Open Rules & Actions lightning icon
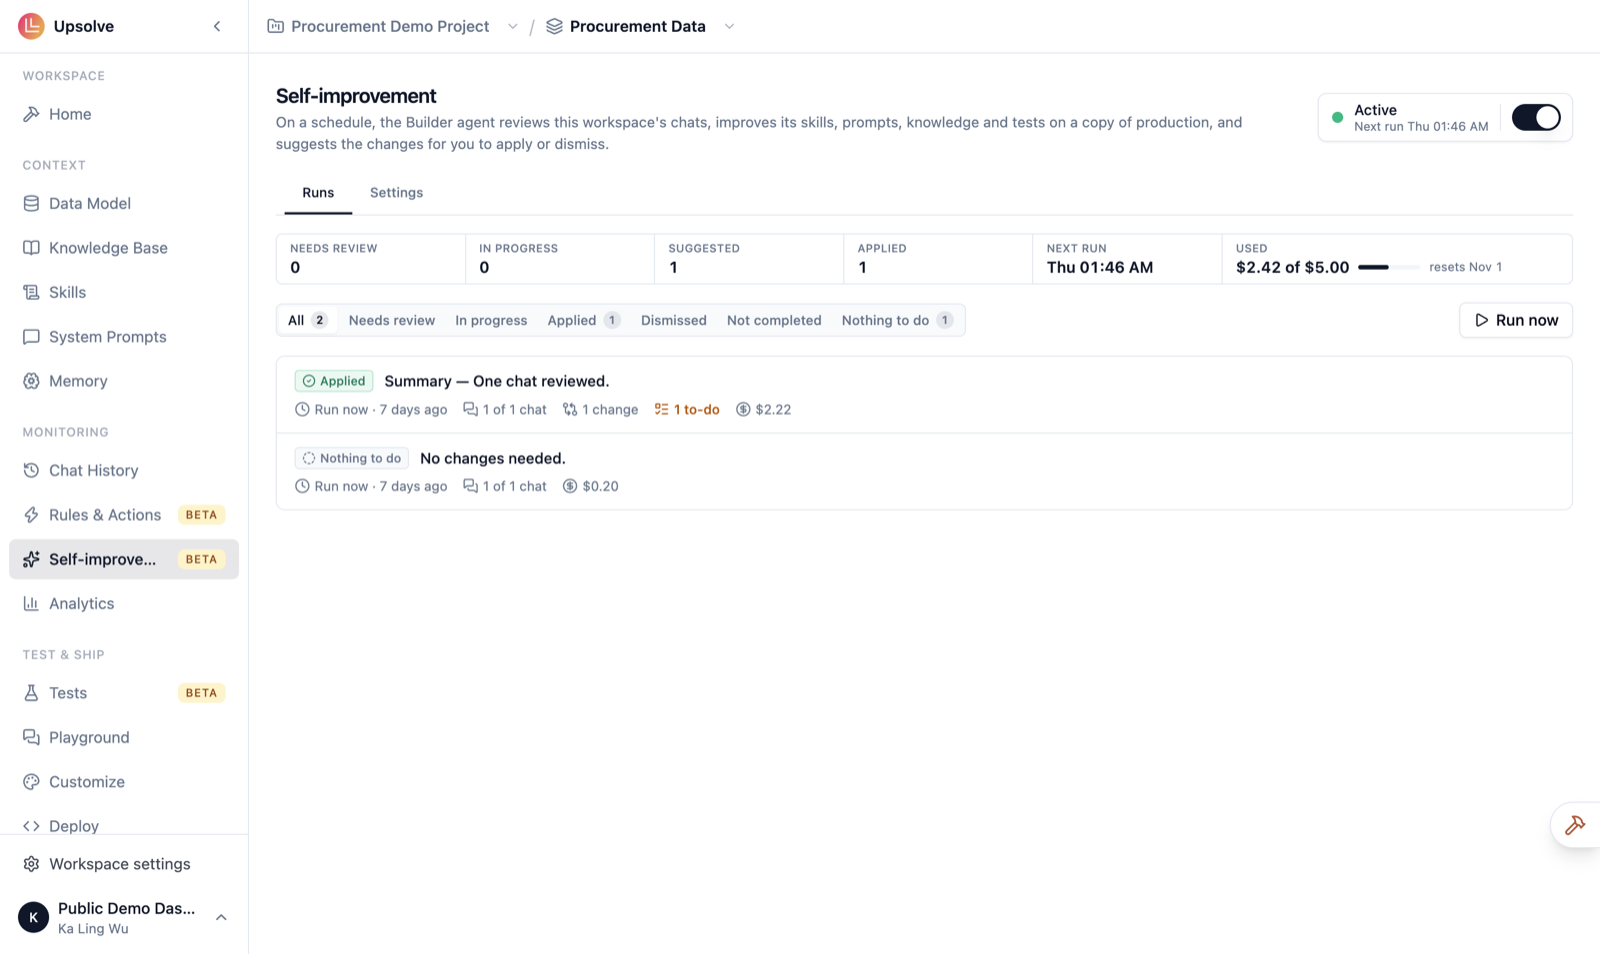Screen dimensions: 1600x954 31,515
